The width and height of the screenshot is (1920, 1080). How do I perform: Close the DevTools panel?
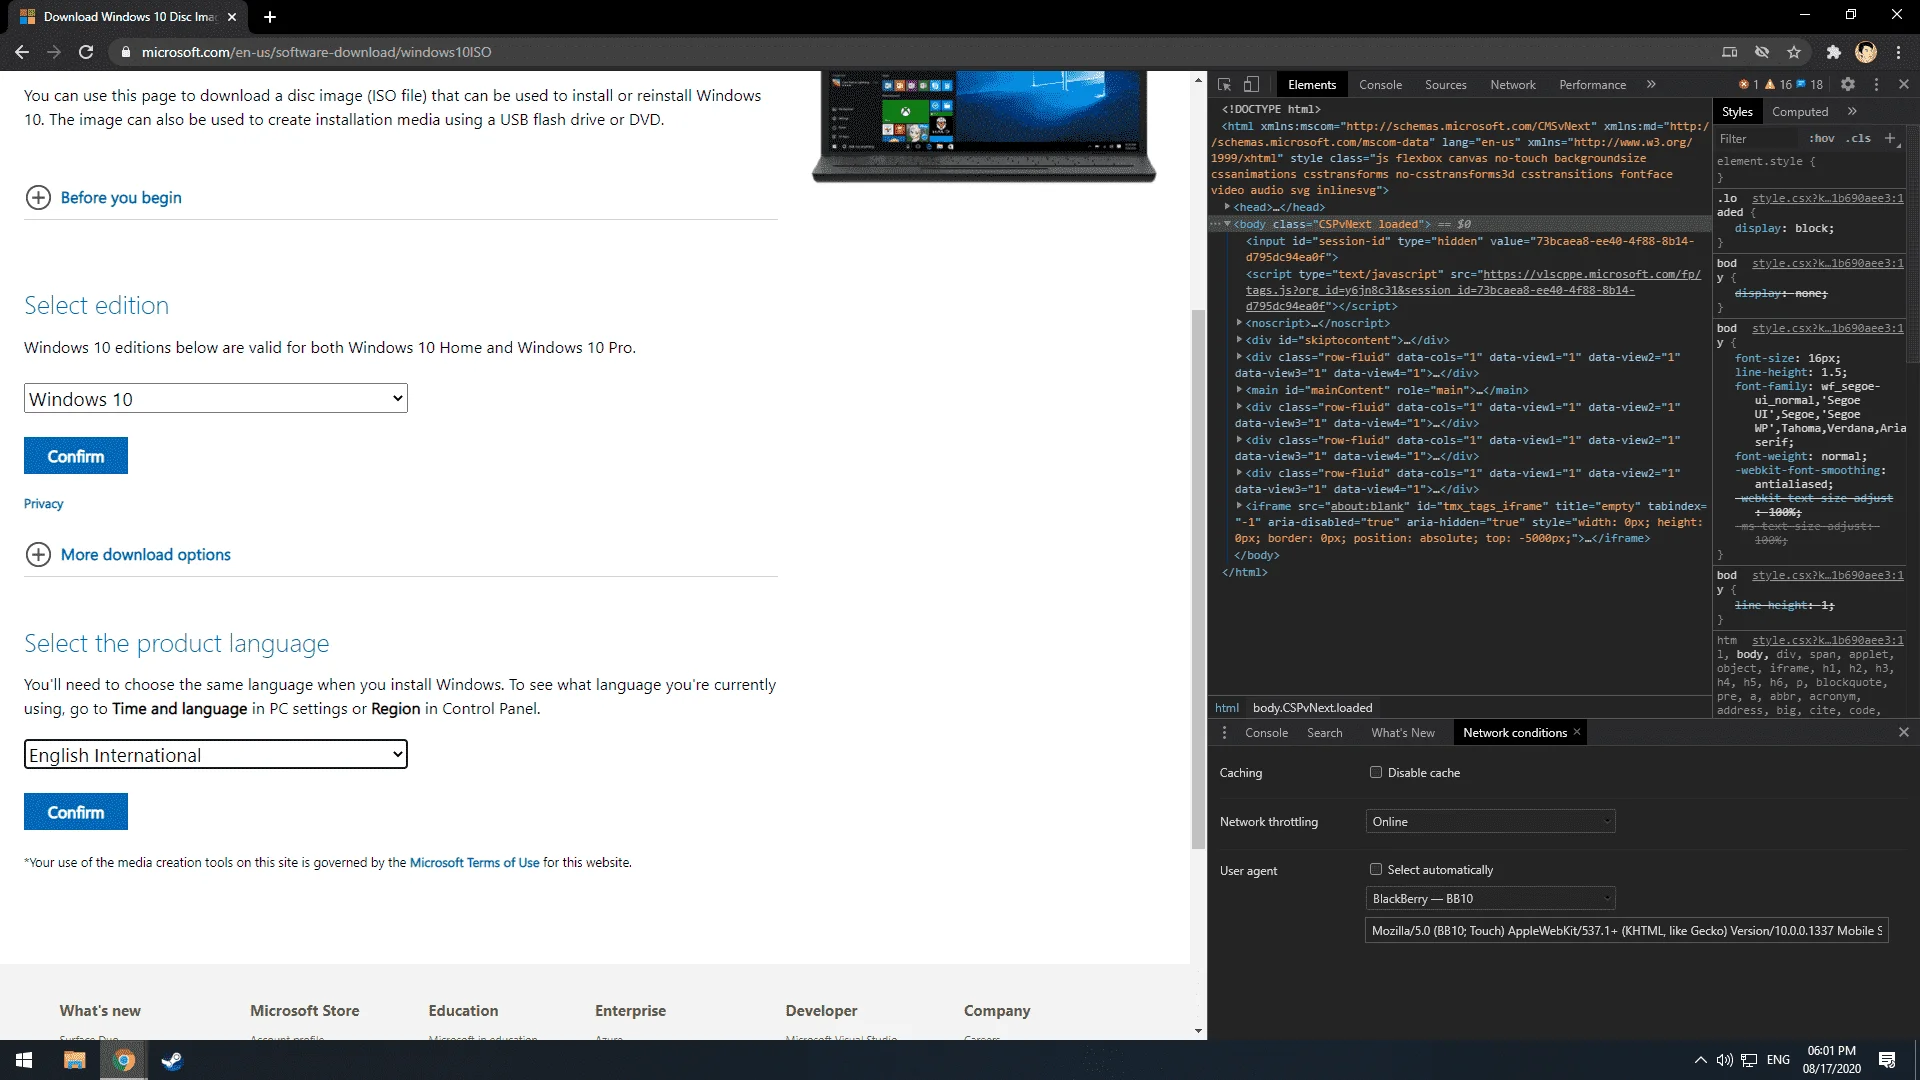click(x=1904, y=85)
